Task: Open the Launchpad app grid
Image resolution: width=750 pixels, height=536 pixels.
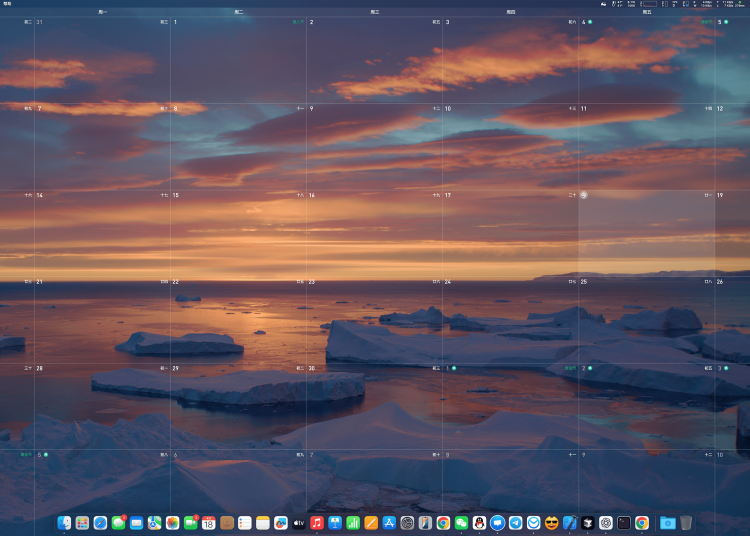Action: pyautogui.click(x=82, y=523)
